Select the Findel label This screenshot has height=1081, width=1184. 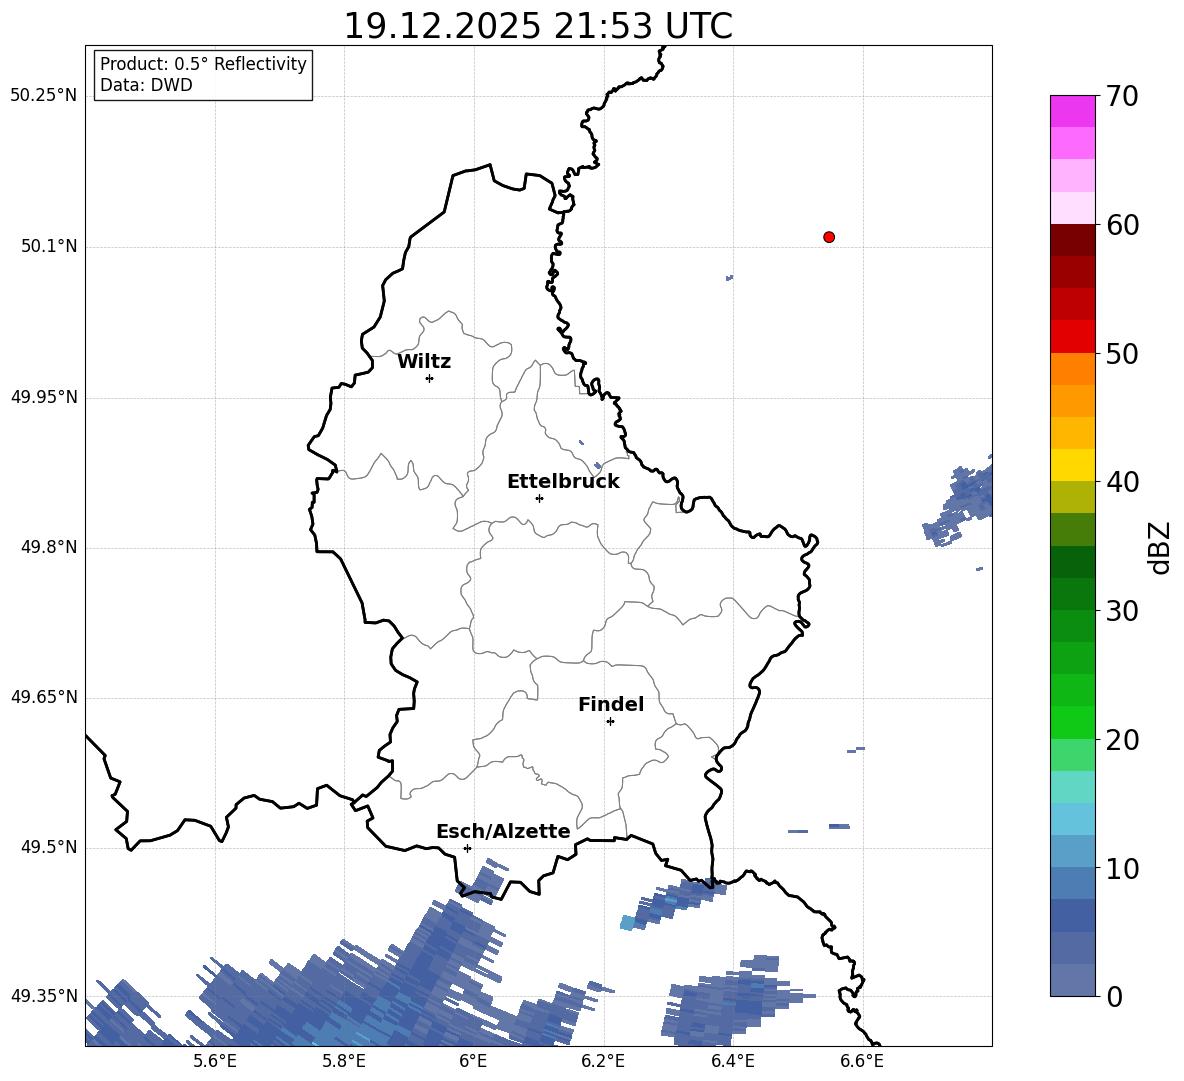pyautogui.click(x=611, y=704)
